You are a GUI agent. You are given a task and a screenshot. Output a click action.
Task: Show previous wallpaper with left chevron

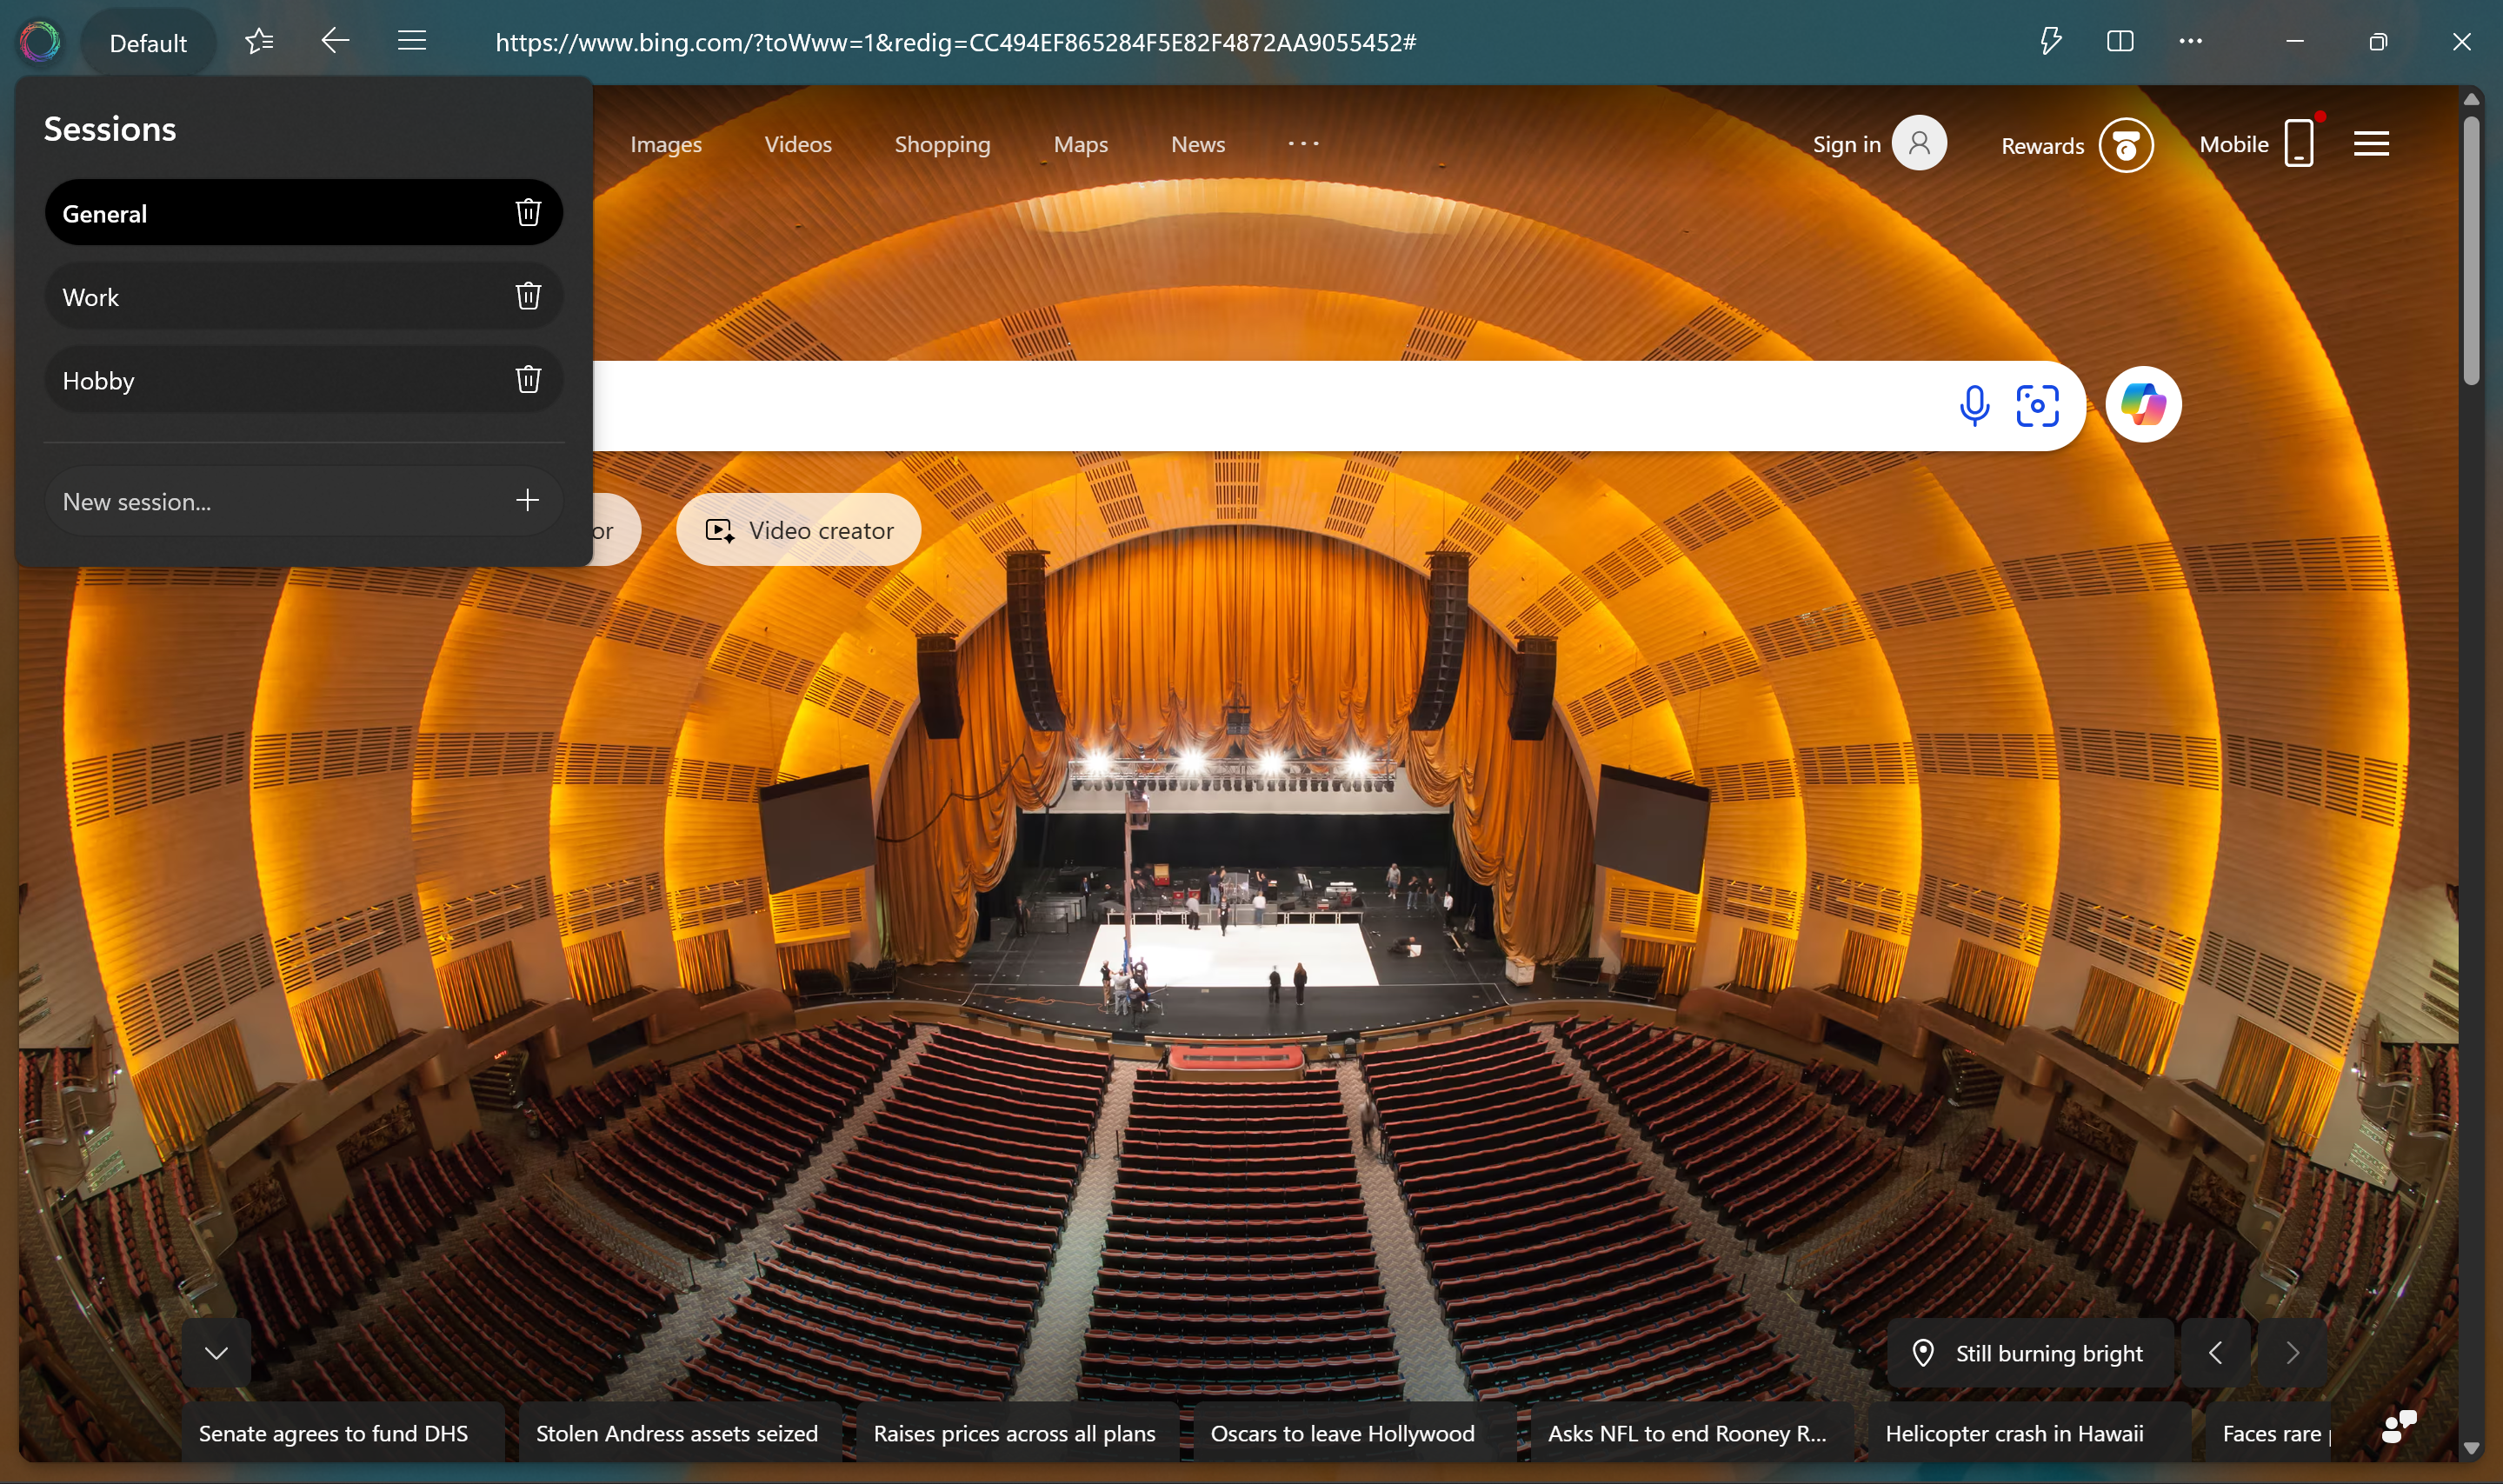pos(2215,1353)
